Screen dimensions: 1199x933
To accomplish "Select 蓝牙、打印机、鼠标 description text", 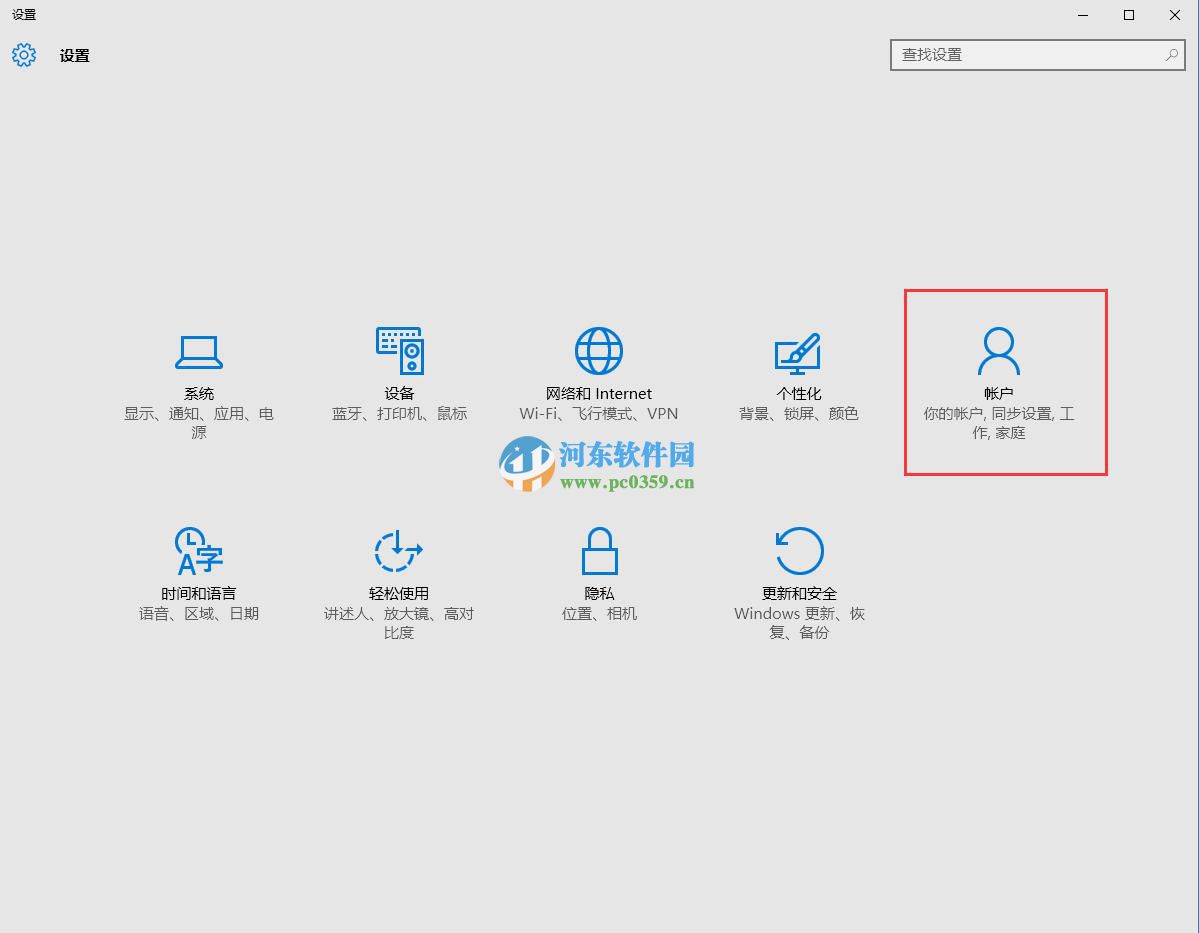I will (x=398, y=413).
